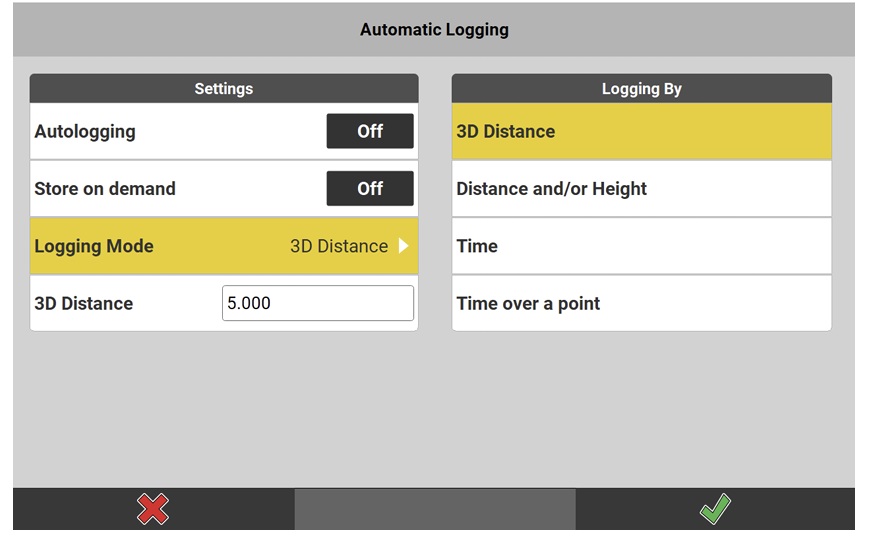Screen dimensions: 876x538
Task: Click the 3D Distance label beside input
Action: pyautogui.click(x=84, y=303)
